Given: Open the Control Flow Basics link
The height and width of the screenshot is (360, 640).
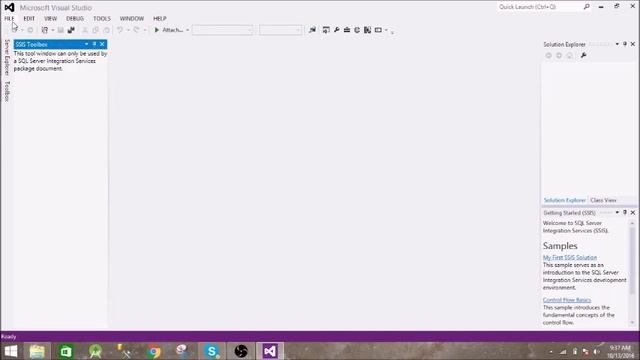Looking at the screenshot, I should [567, 300].
